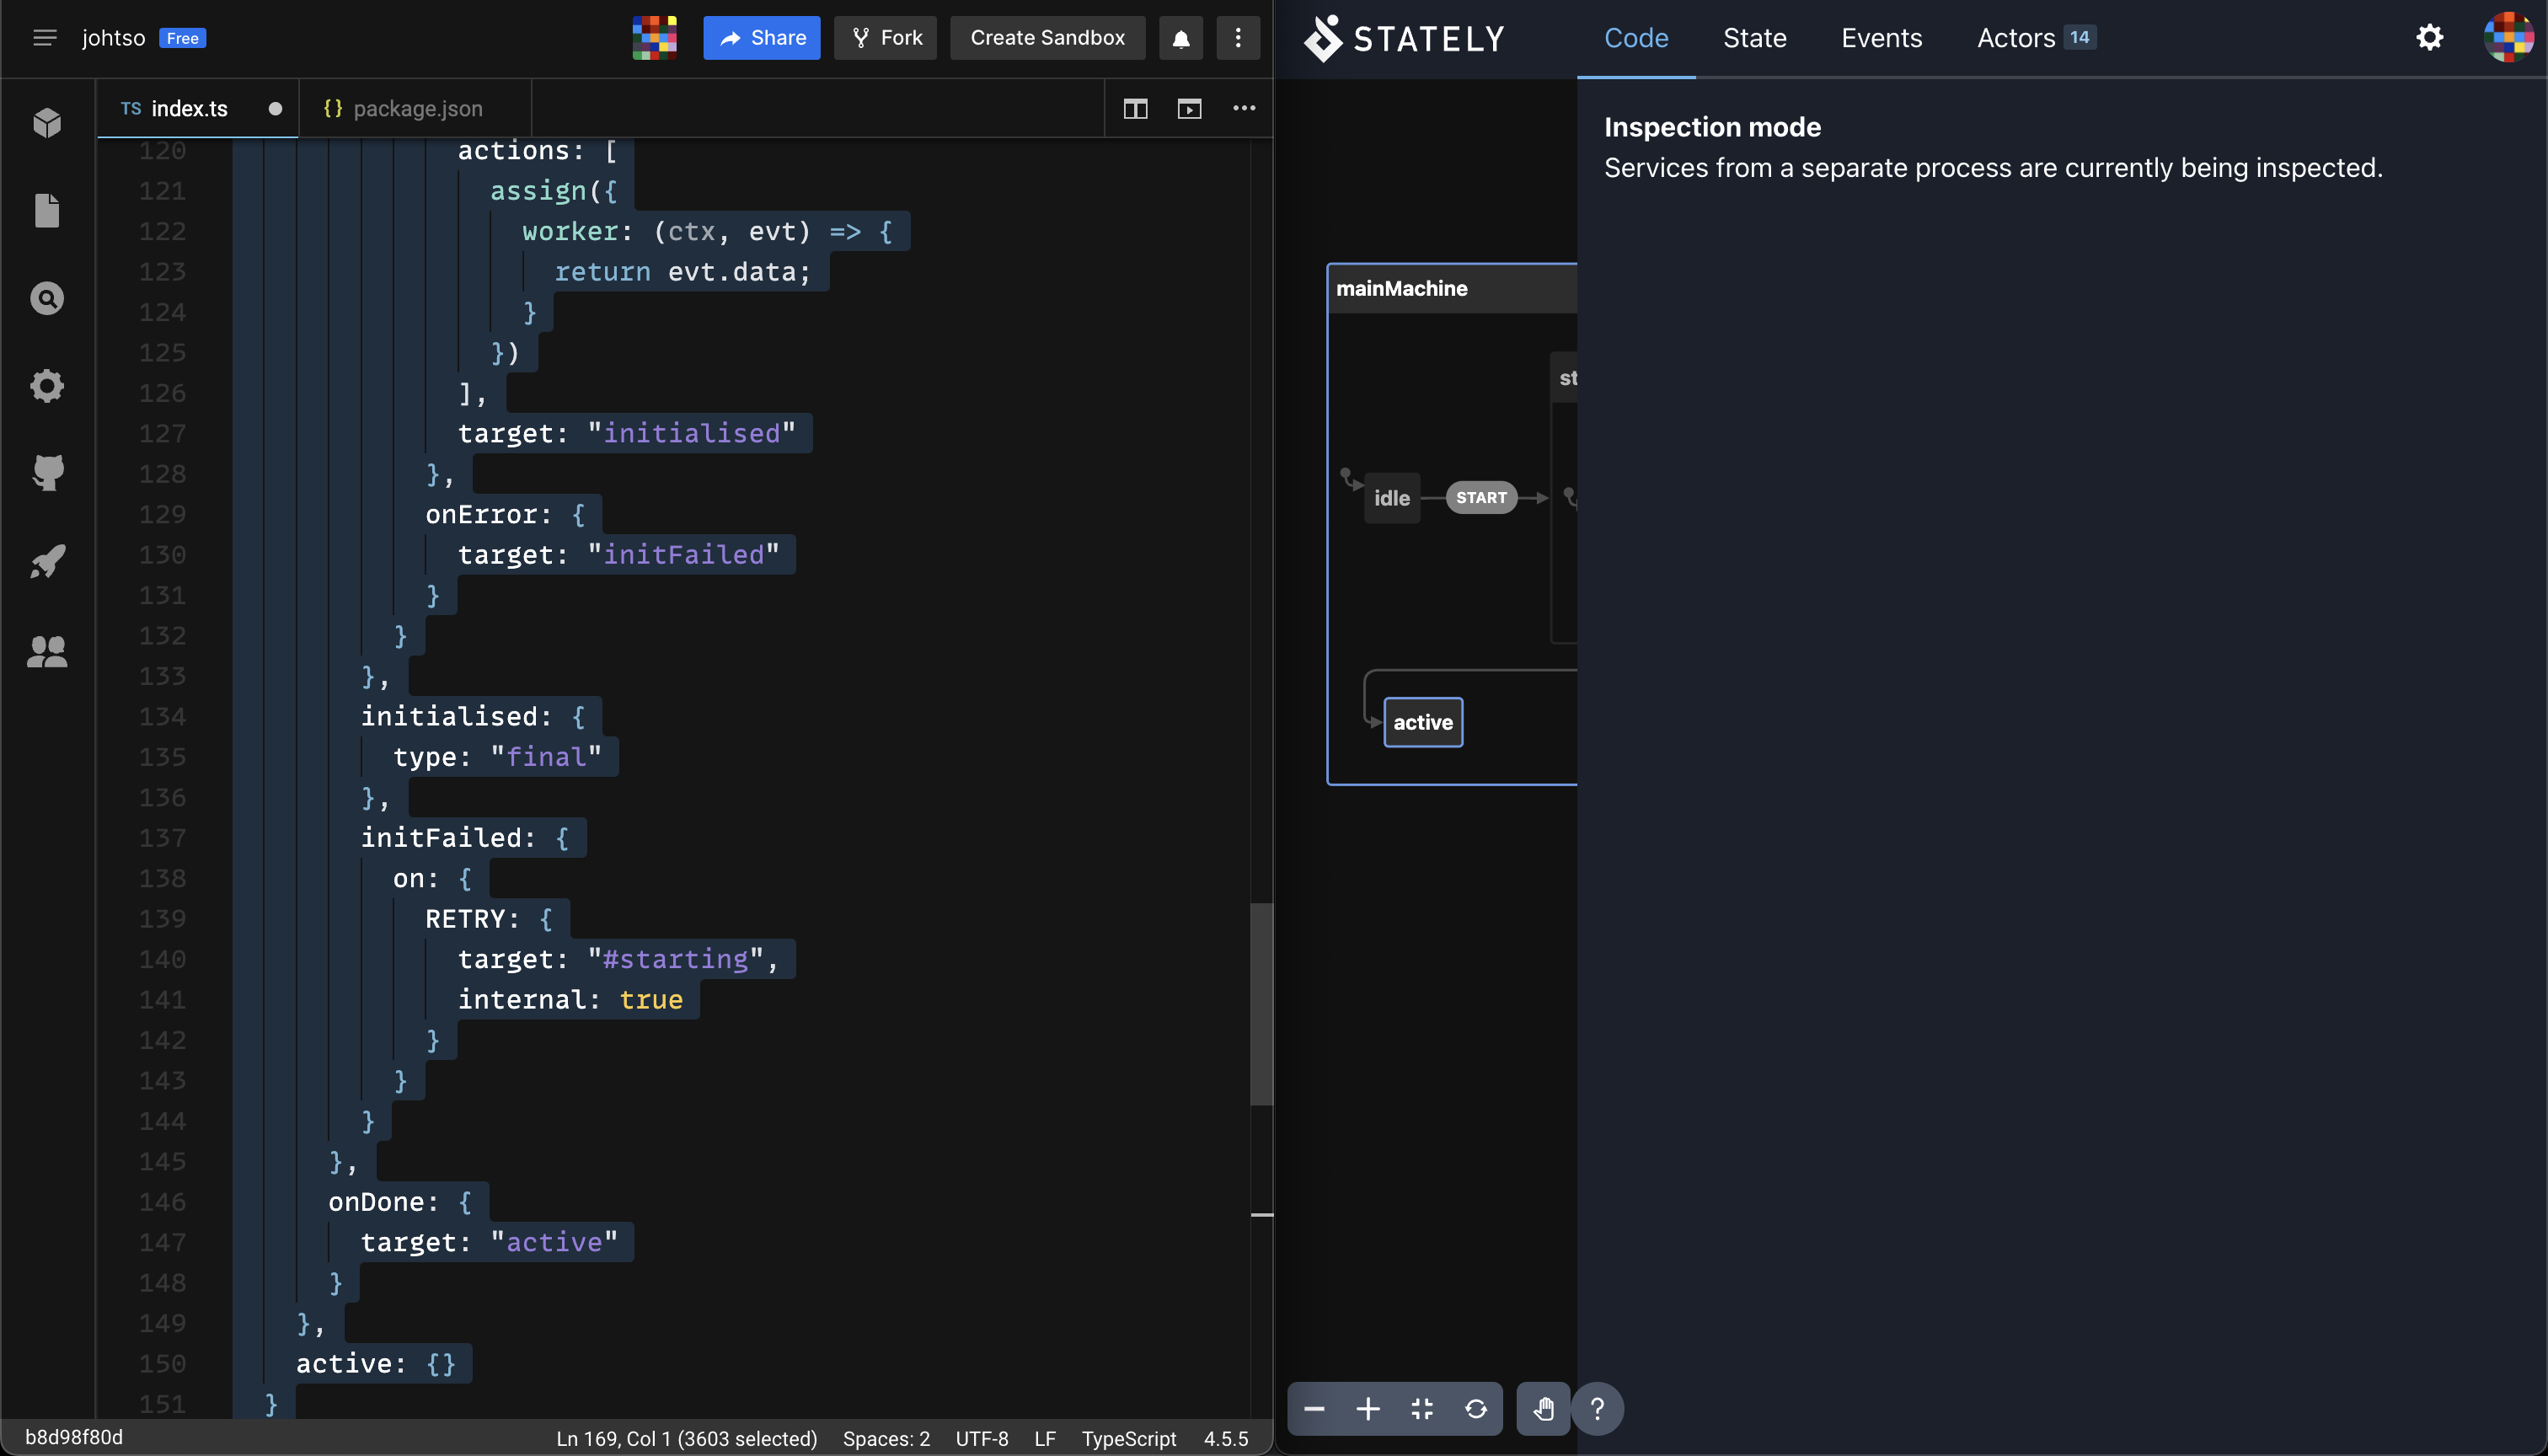Viewport: 2548px width, 1456px height.
Task: Click the Fork button
Action: (885, 38)
